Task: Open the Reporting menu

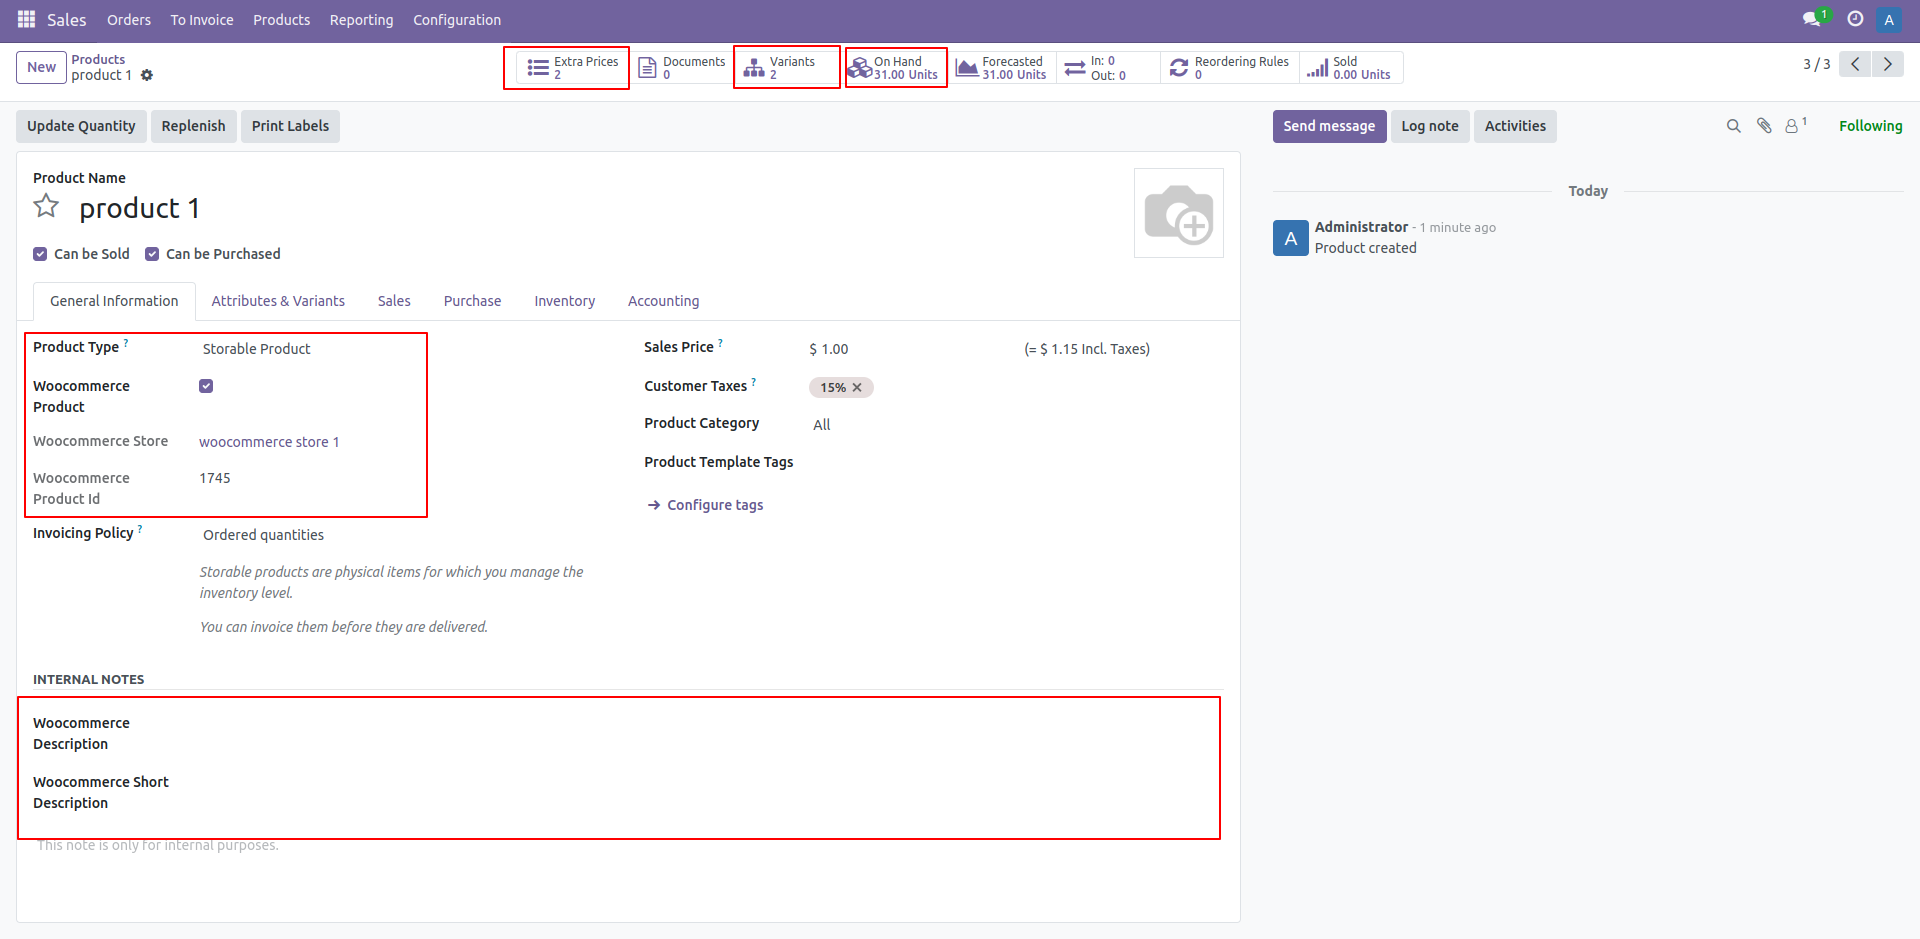Action: [x=361, y=19]
